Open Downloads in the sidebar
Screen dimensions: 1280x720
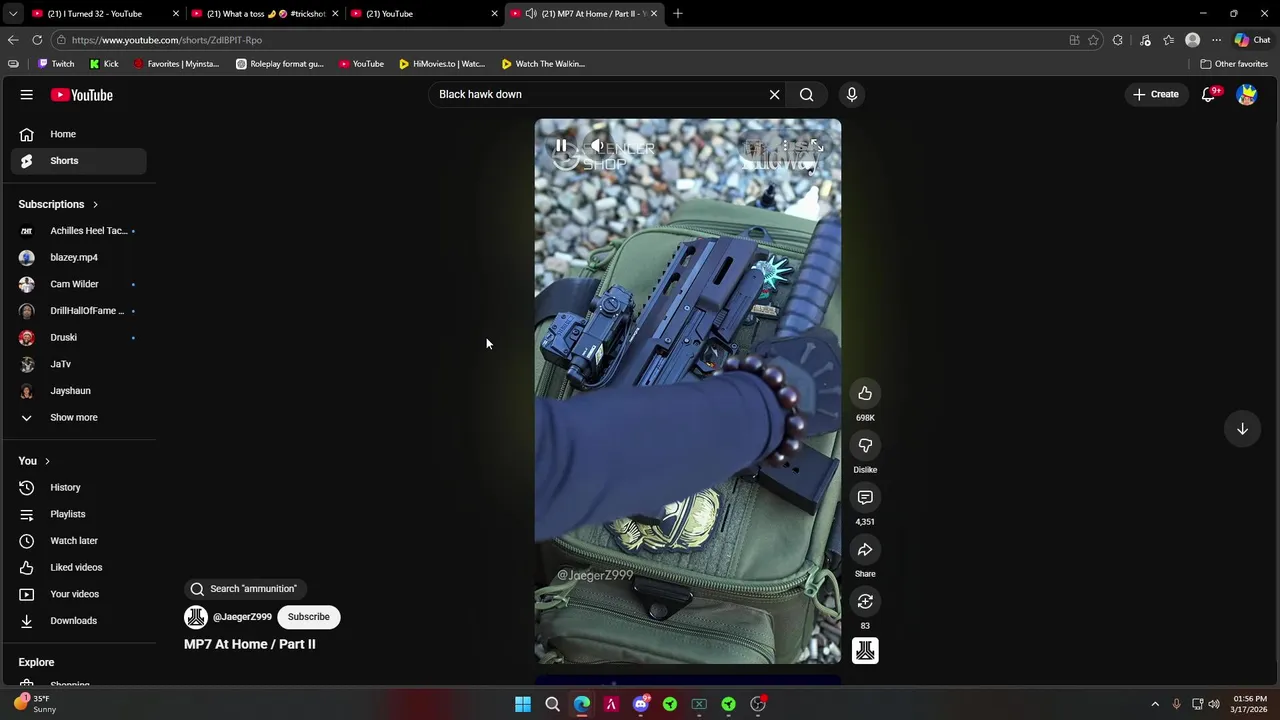click(79, 620)
